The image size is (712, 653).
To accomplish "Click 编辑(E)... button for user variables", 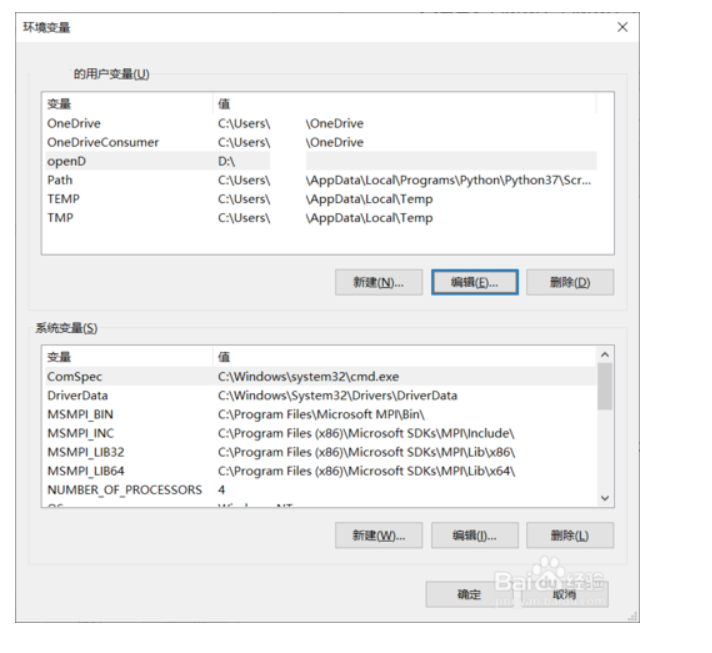I will [x=475, y=282].
